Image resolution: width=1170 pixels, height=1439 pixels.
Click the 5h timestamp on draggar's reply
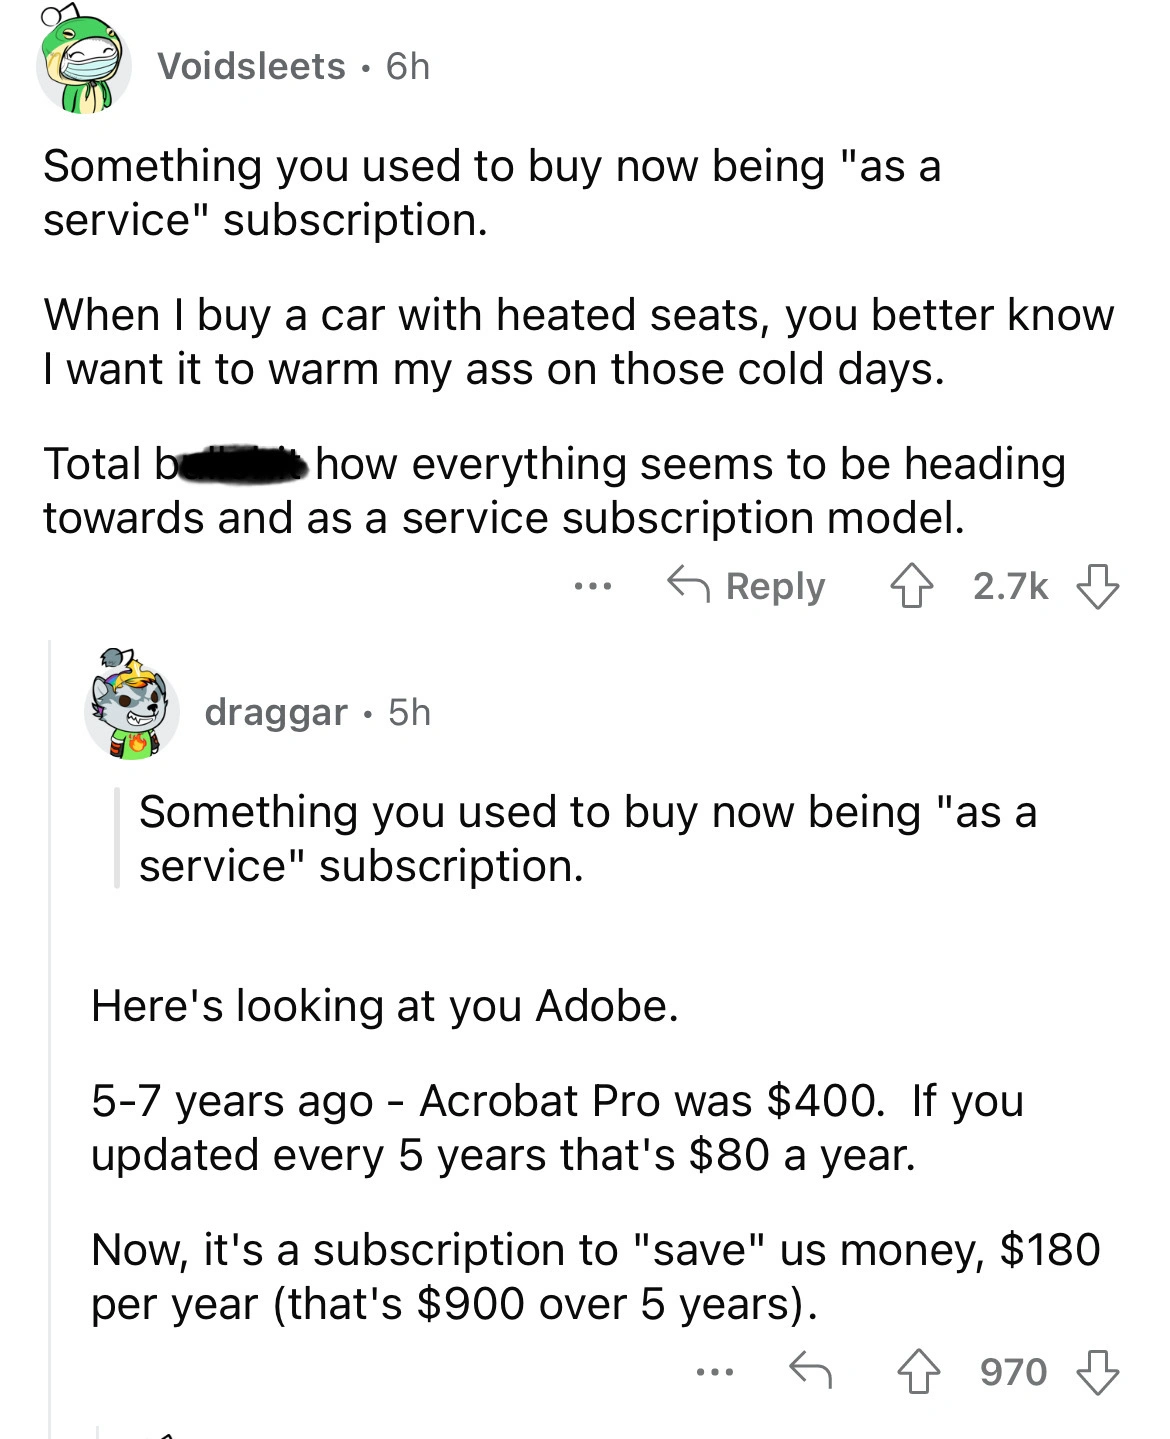(409, 712)
